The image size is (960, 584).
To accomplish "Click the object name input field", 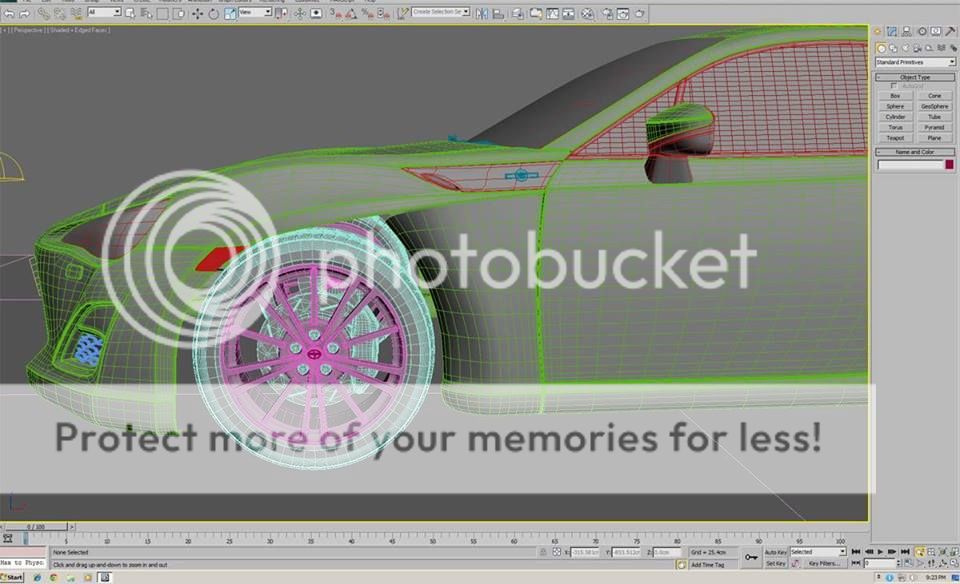I will pos(910,165).
